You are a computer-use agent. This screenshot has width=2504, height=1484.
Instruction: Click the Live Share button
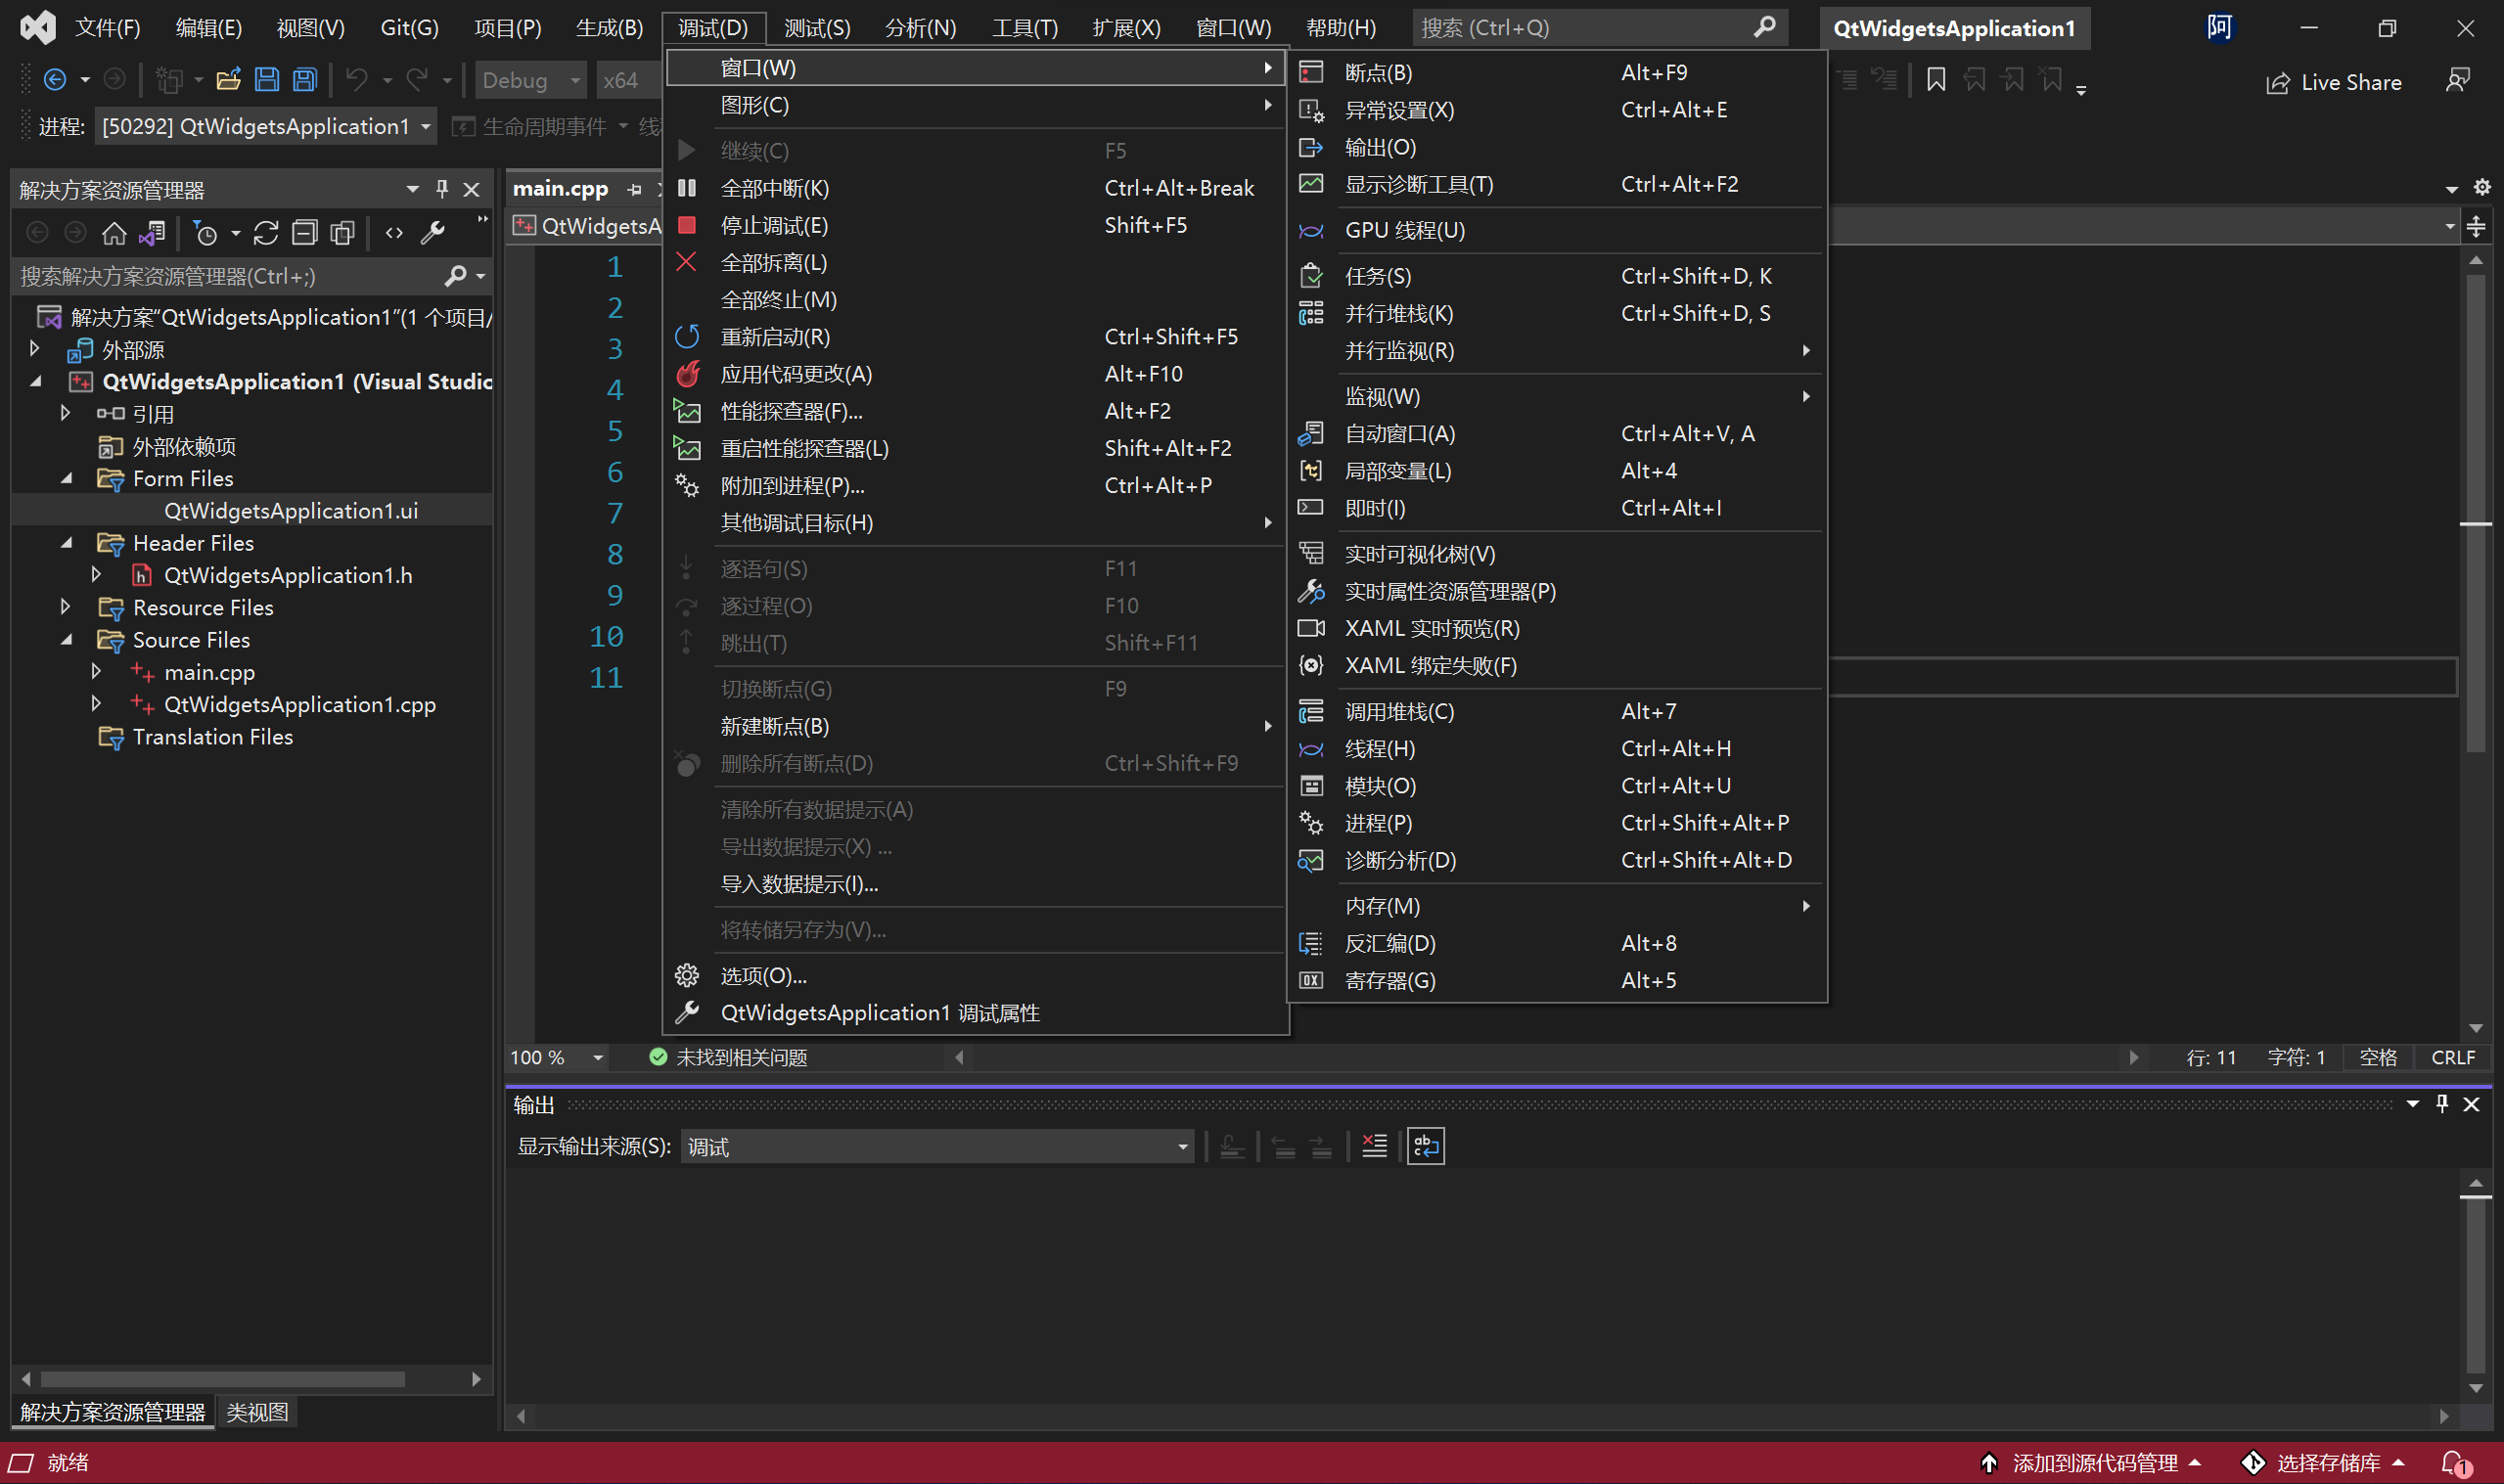[x=2333, y=82]
